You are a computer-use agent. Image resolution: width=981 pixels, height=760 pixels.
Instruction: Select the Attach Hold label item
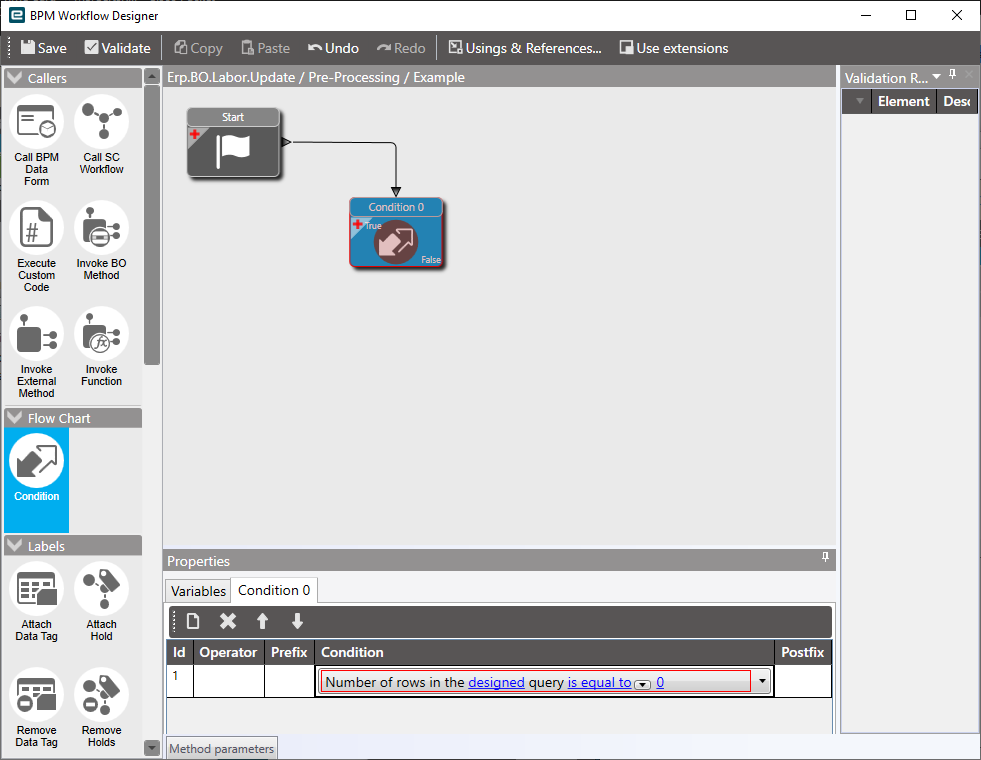pyautogui.click(x=101, y=602)
